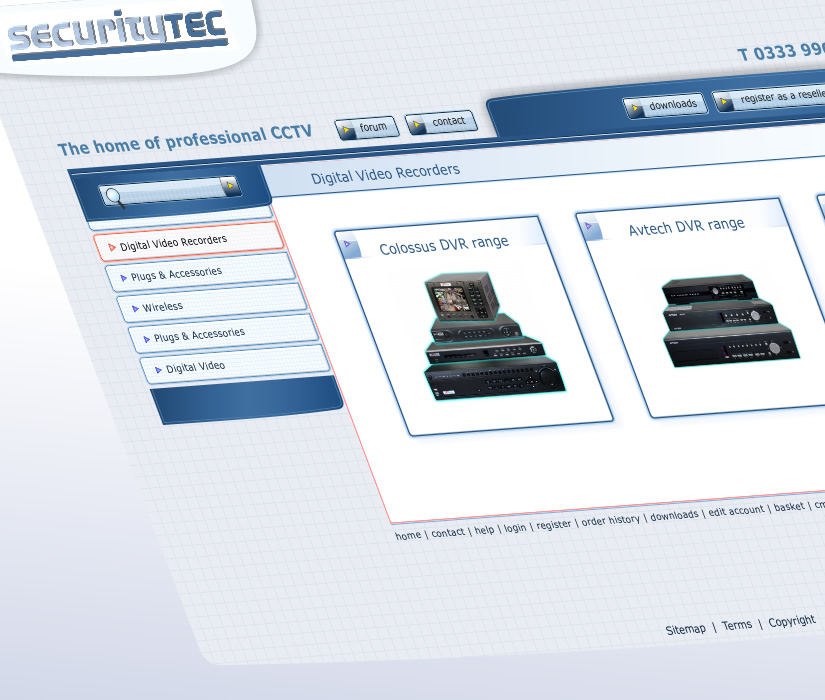
Task: Open the Sitemap link
Action: coord(686,629)
